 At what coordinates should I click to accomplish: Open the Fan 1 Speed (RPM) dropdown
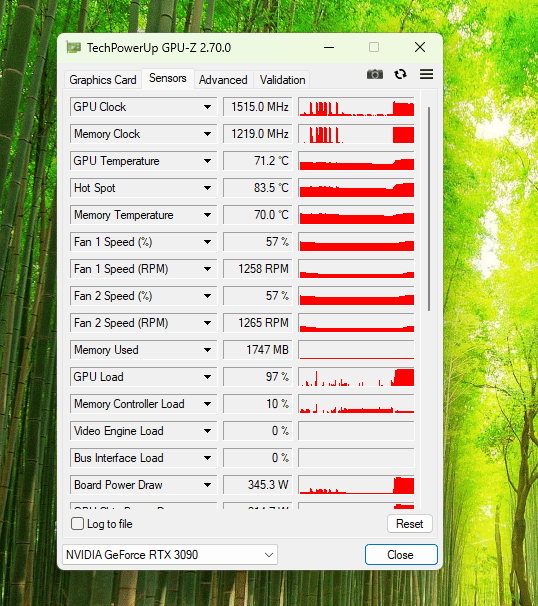coord(208,269)
